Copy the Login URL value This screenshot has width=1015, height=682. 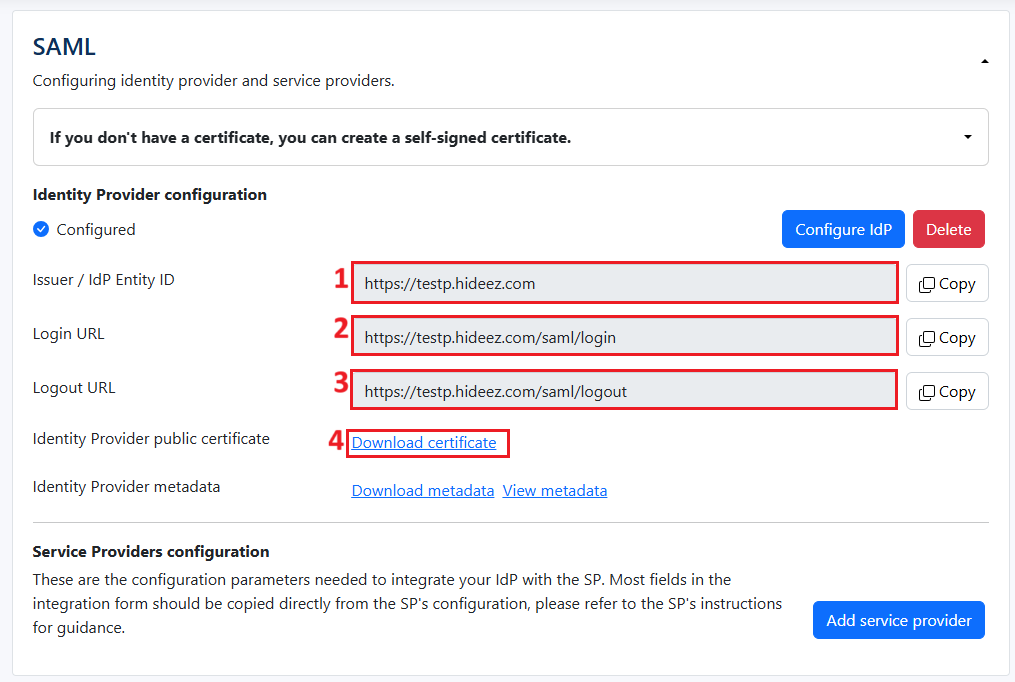[x=946, y=338]
